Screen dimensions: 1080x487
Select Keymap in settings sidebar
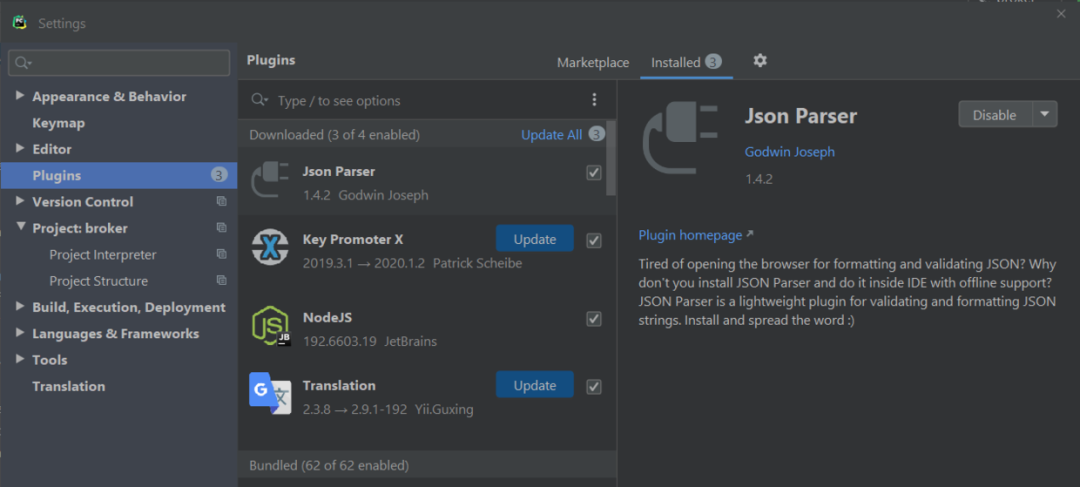pyautogui.click(x=59, y=123)
